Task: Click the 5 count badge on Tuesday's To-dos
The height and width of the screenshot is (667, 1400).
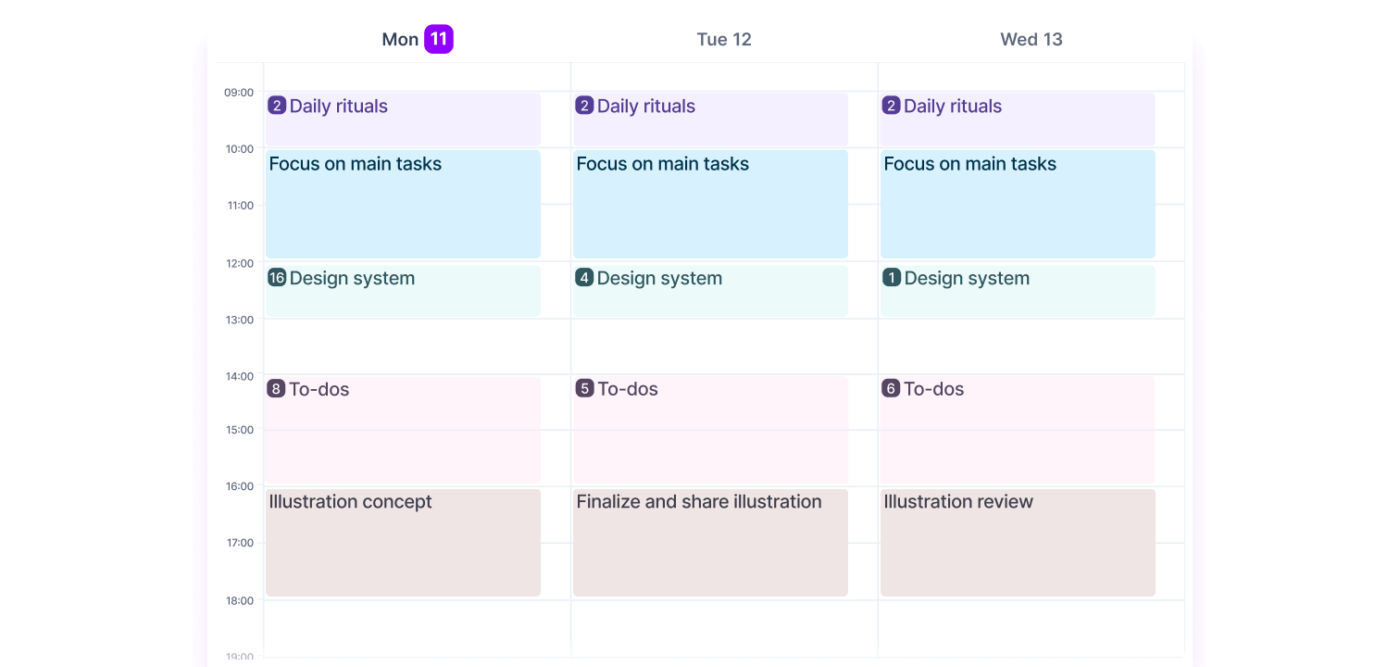Action: click(x=584, y=389)
